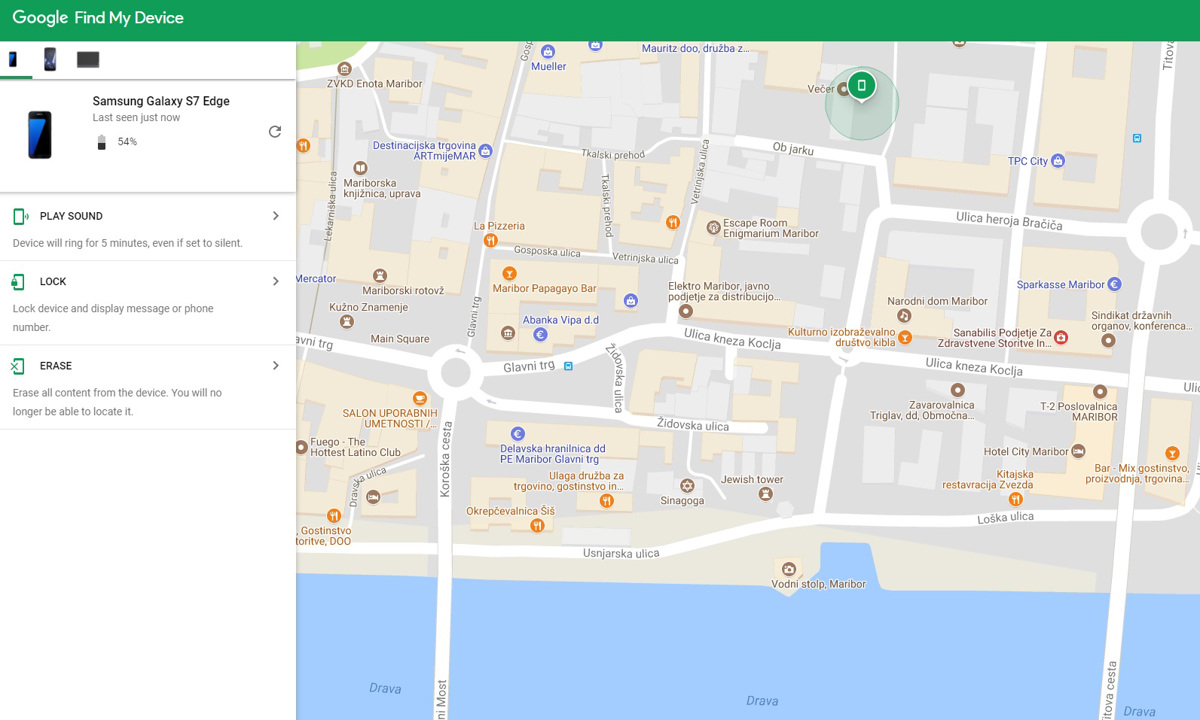Screen dimensions: 1200x720
Task: Expand the Erase option chevron
Action: click(276, 366)
